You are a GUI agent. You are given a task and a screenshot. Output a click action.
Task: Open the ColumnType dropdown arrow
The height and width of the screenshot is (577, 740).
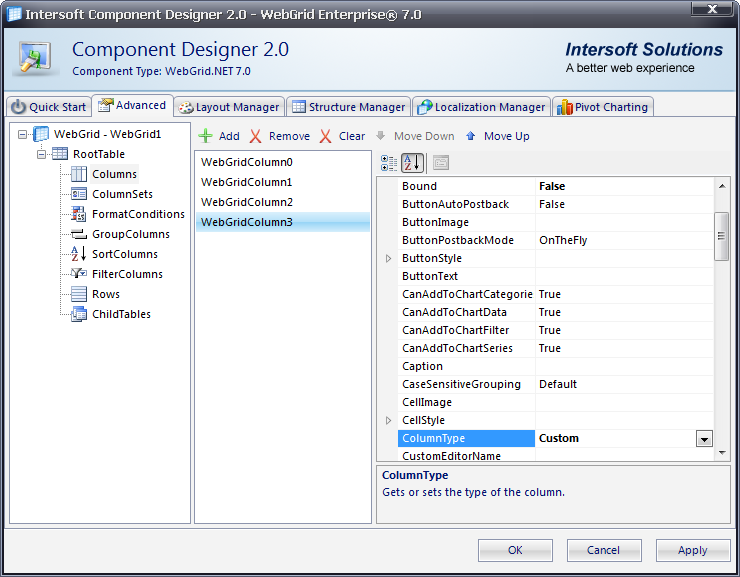704,439
